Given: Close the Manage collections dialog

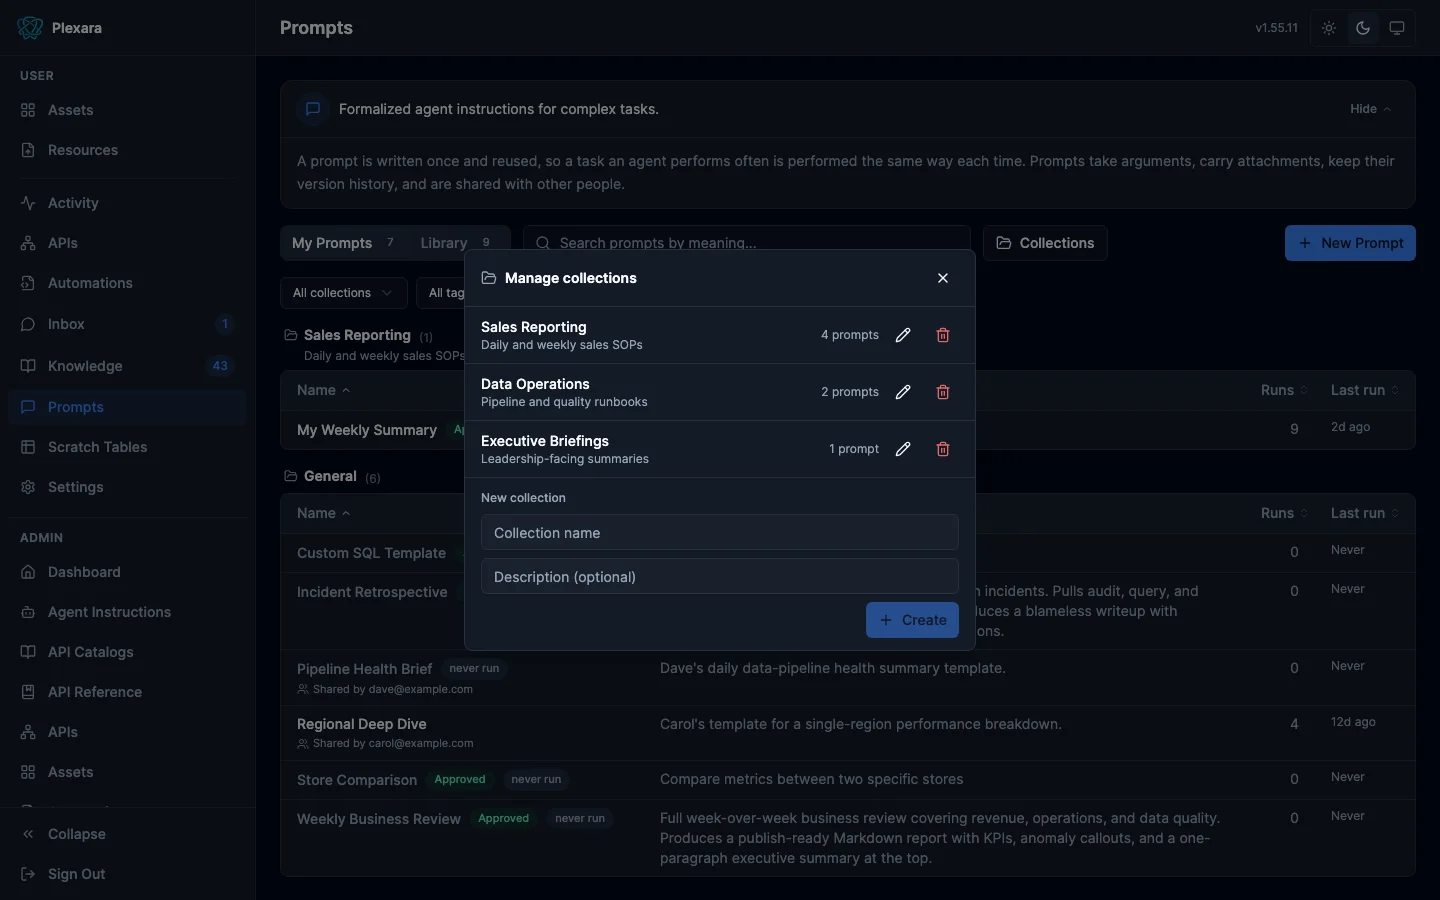Looking at the screenshot, I should pos(943,278).
